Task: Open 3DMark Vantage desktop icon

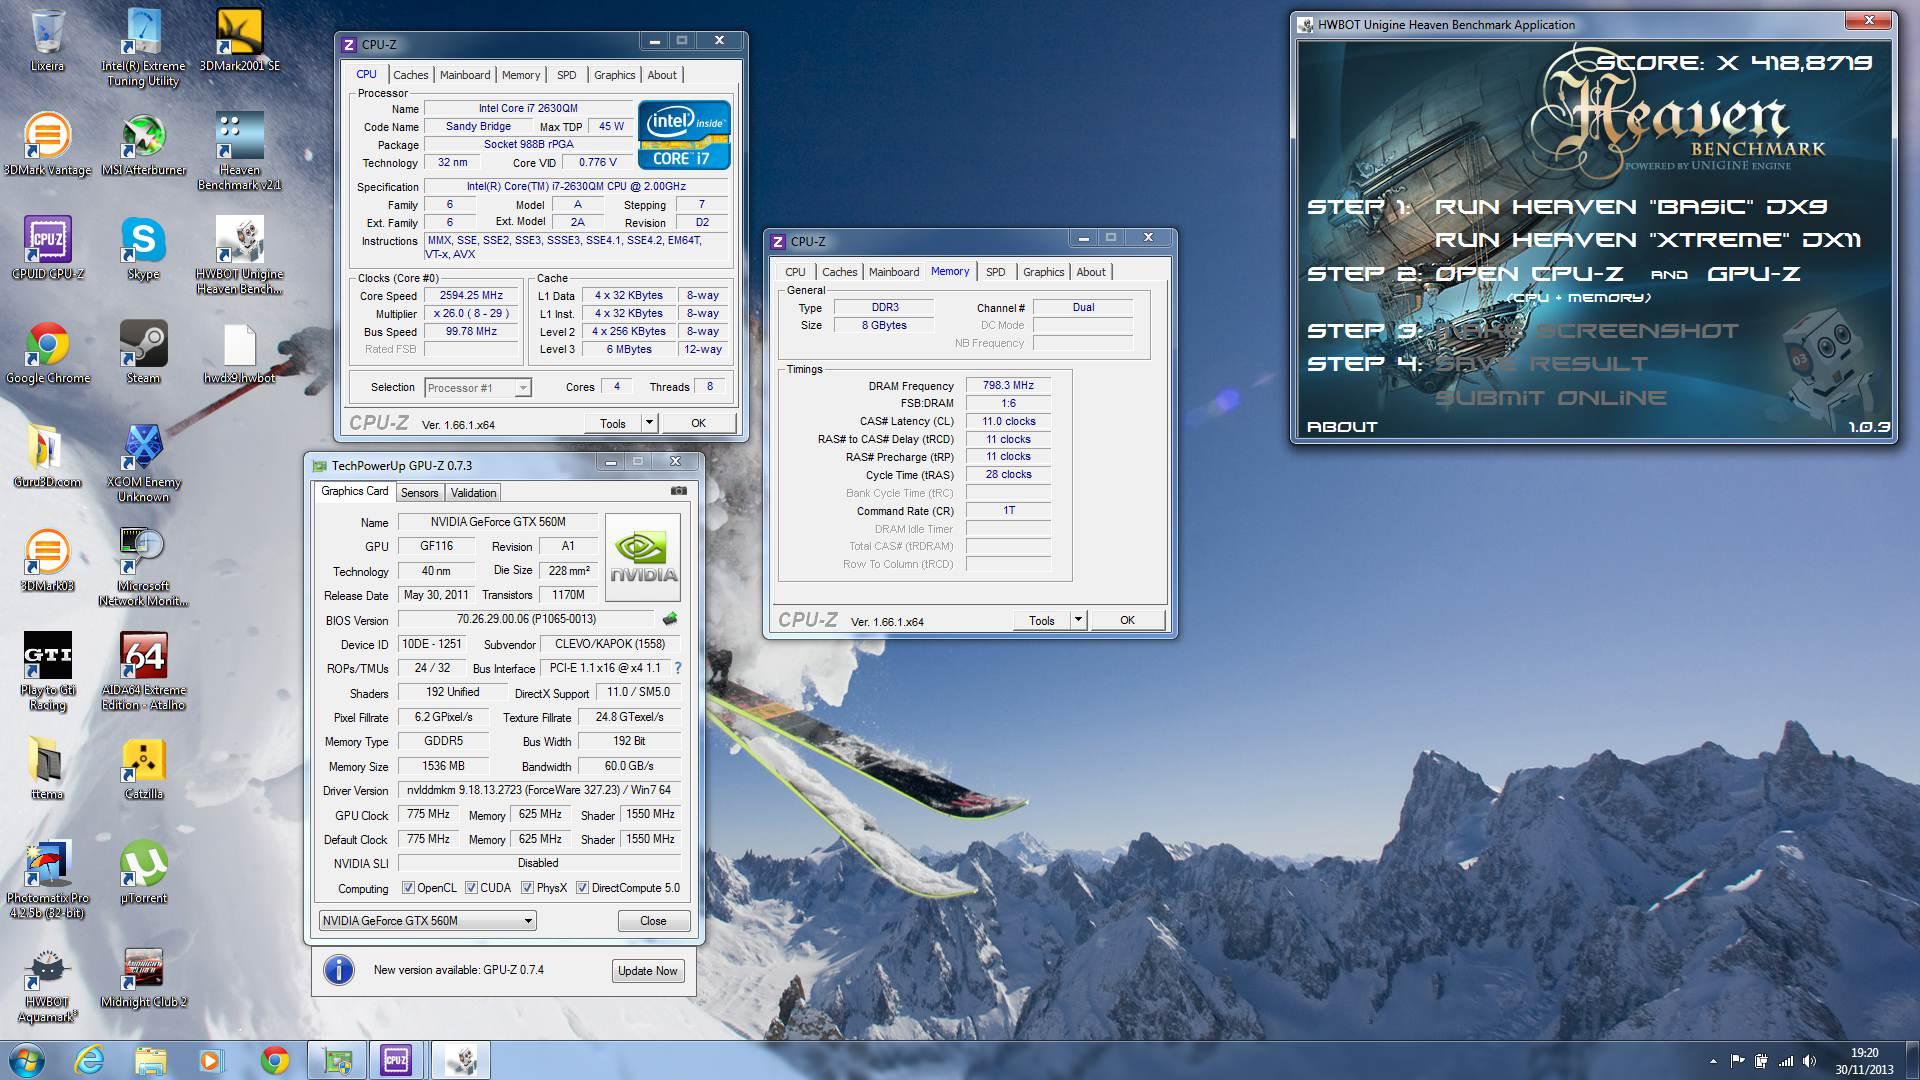Action: (47, 144)
